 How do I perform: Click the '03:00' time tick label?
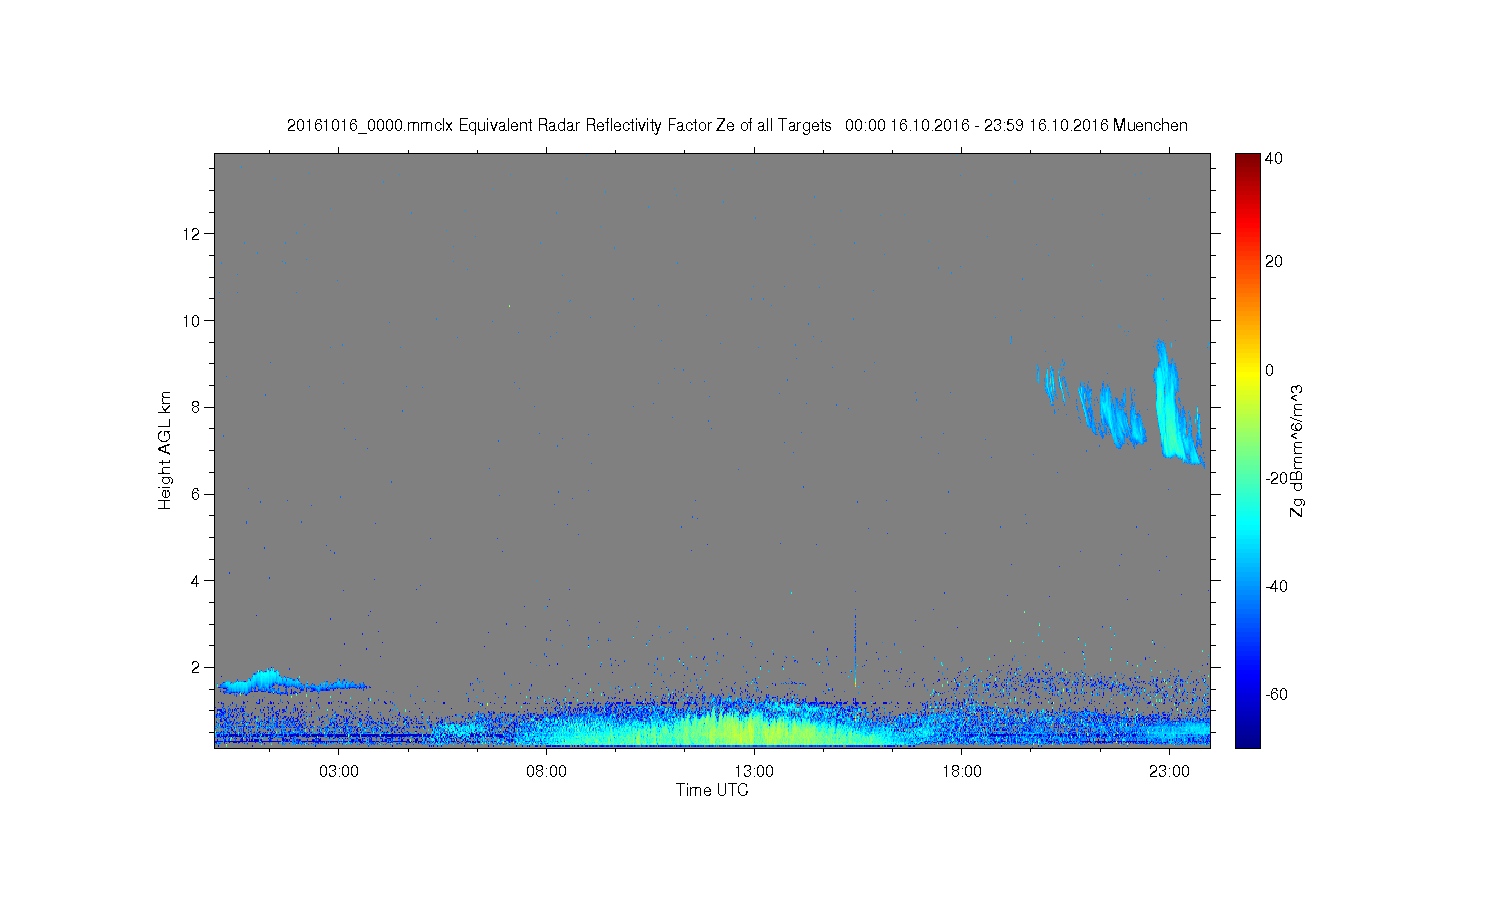(x=339, y=771)
